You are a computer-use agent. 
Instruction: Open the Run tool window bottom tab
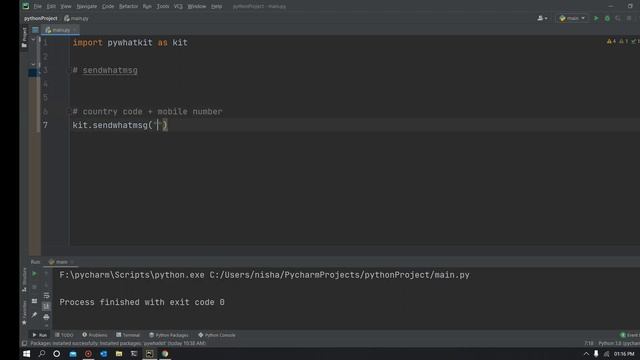tap(40, 335)
